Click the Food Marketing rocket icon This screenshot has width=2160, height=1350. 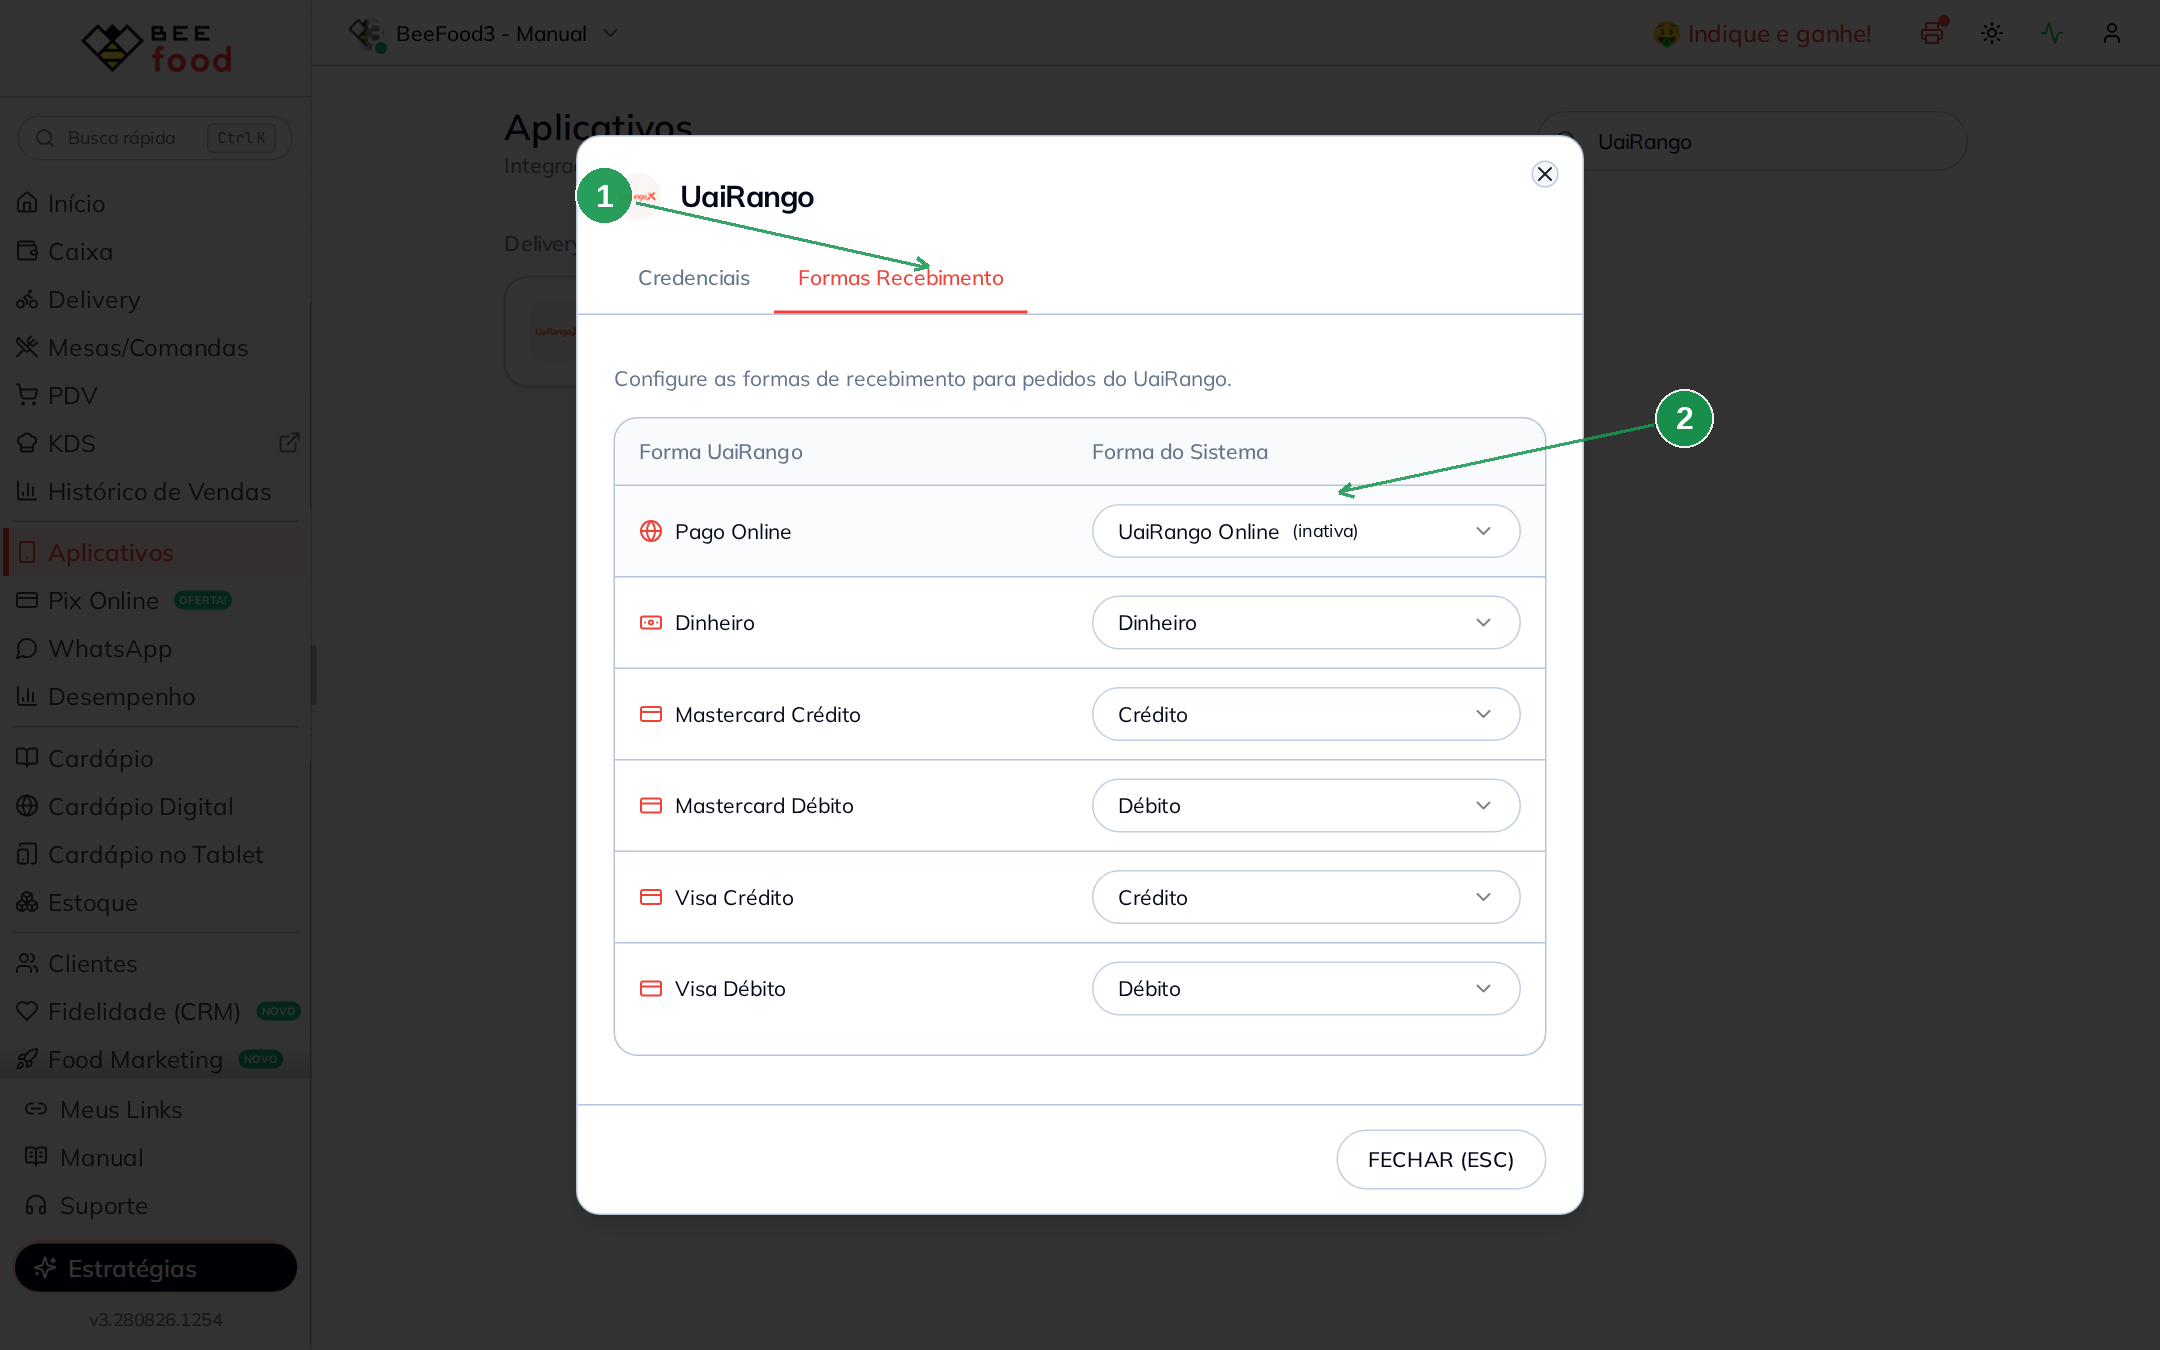tap(27, 1059)
